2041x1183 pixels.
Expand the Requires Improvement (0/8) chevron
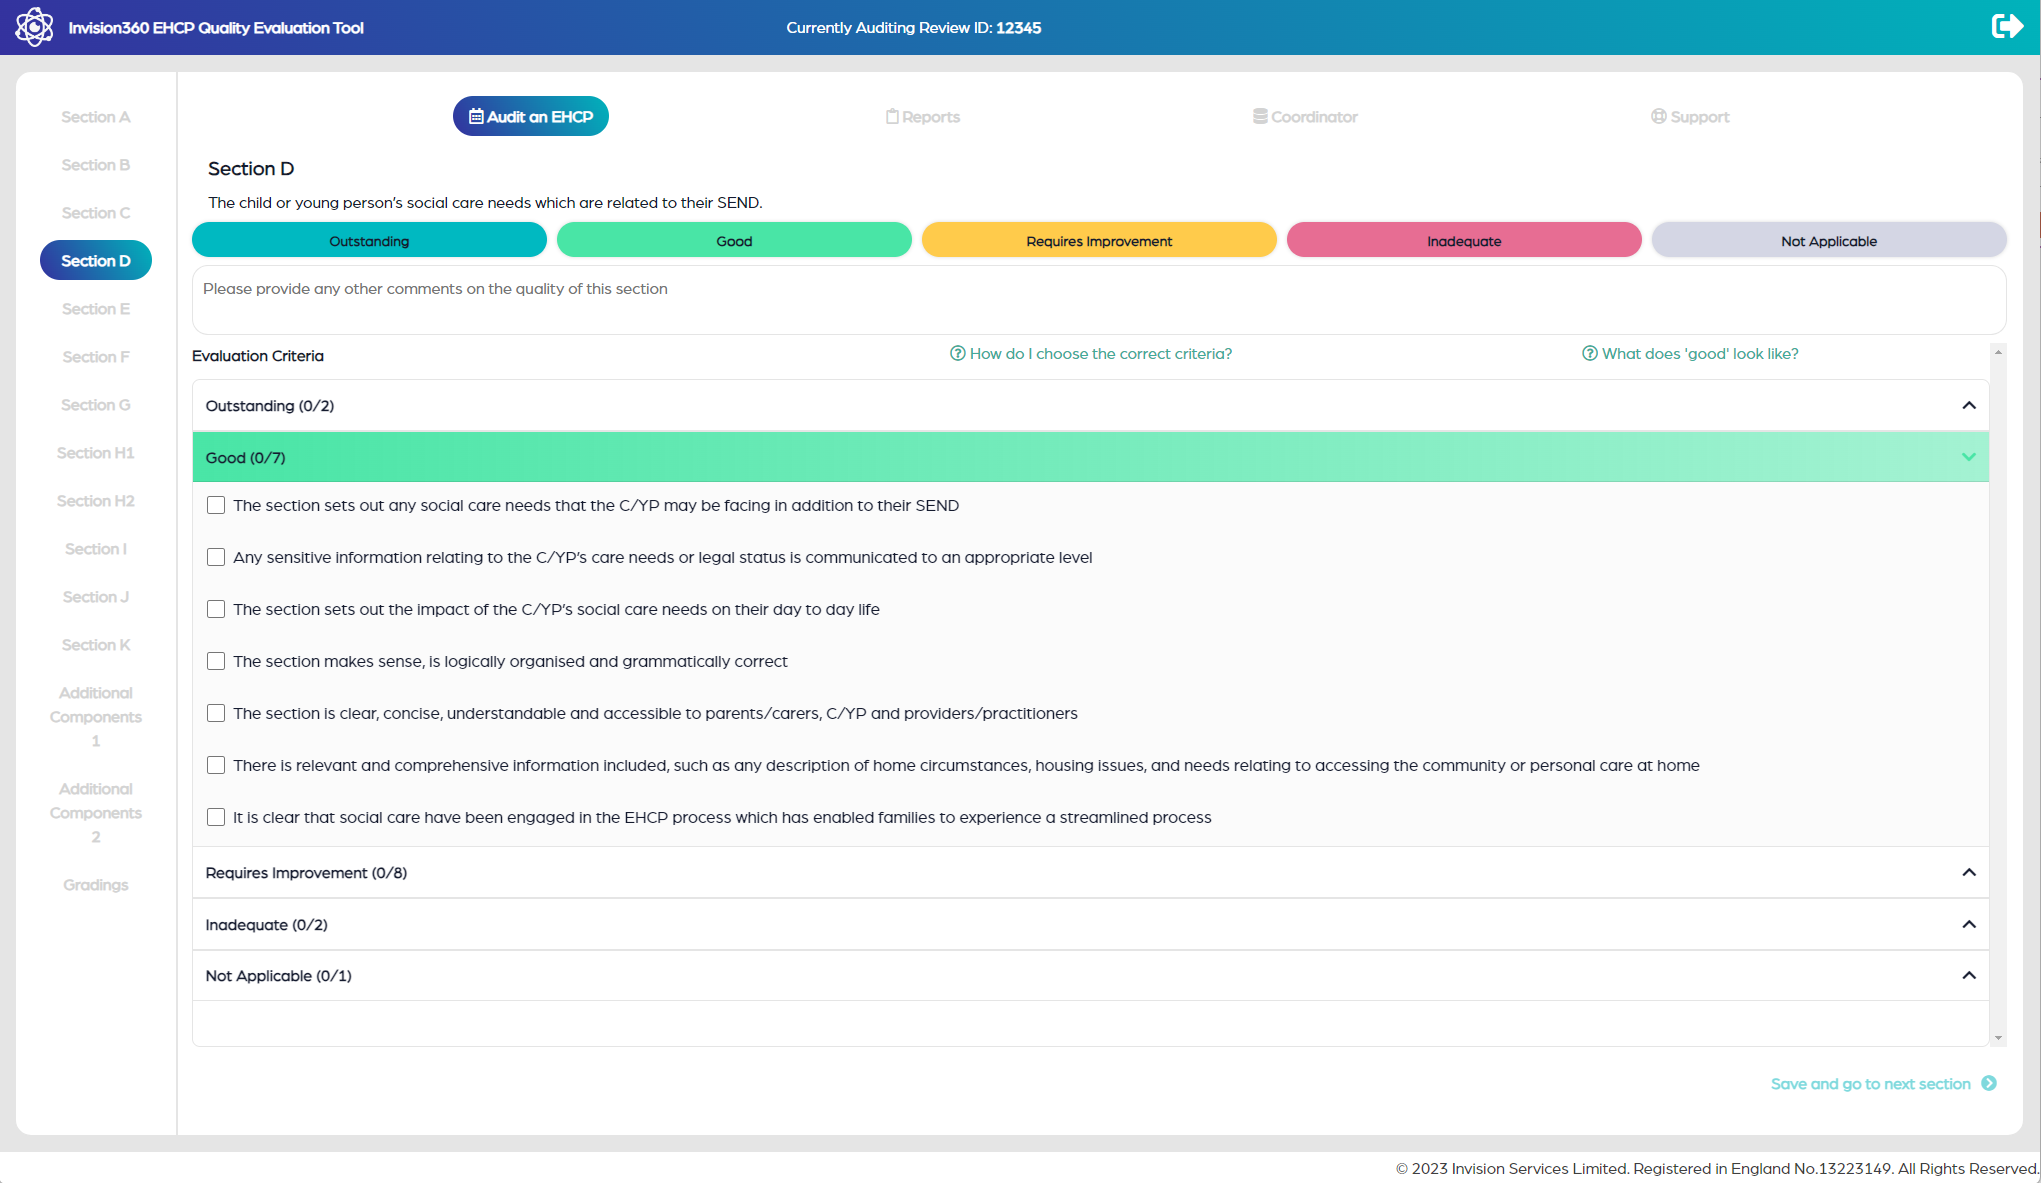(x=1968, y=873)
